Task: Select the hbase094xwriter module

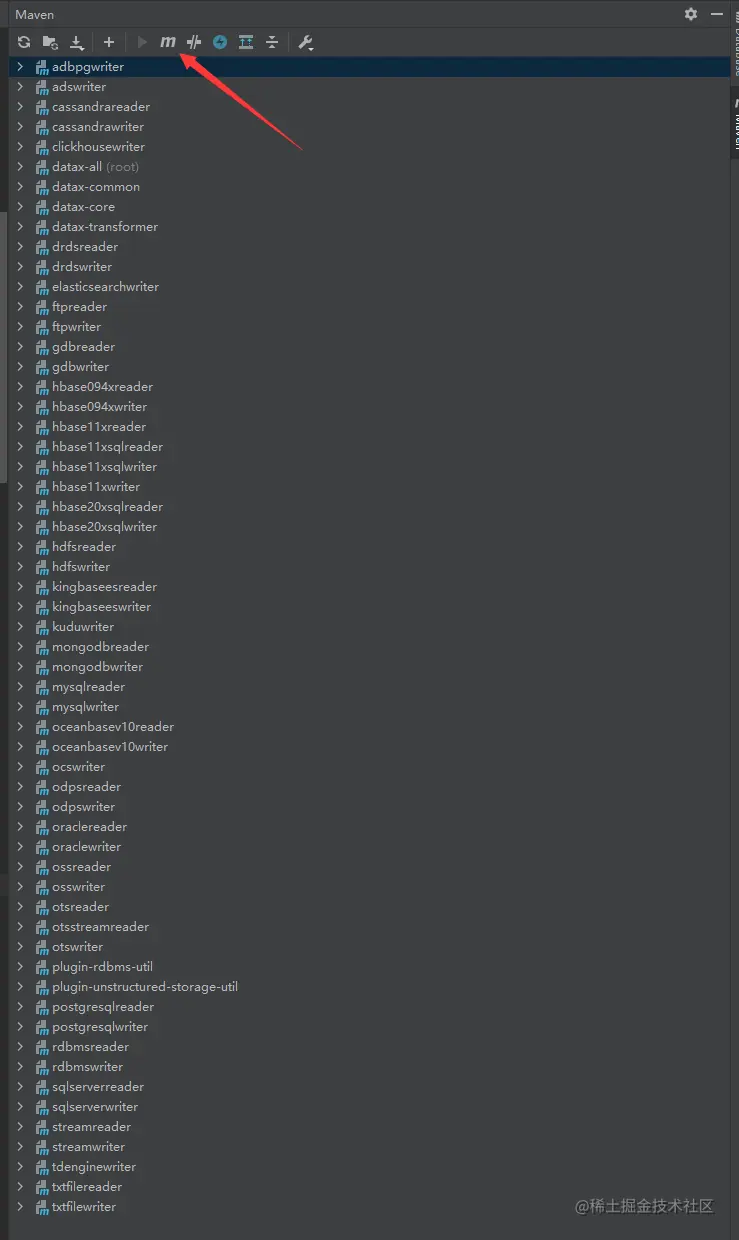Action: tap(100, 407)
